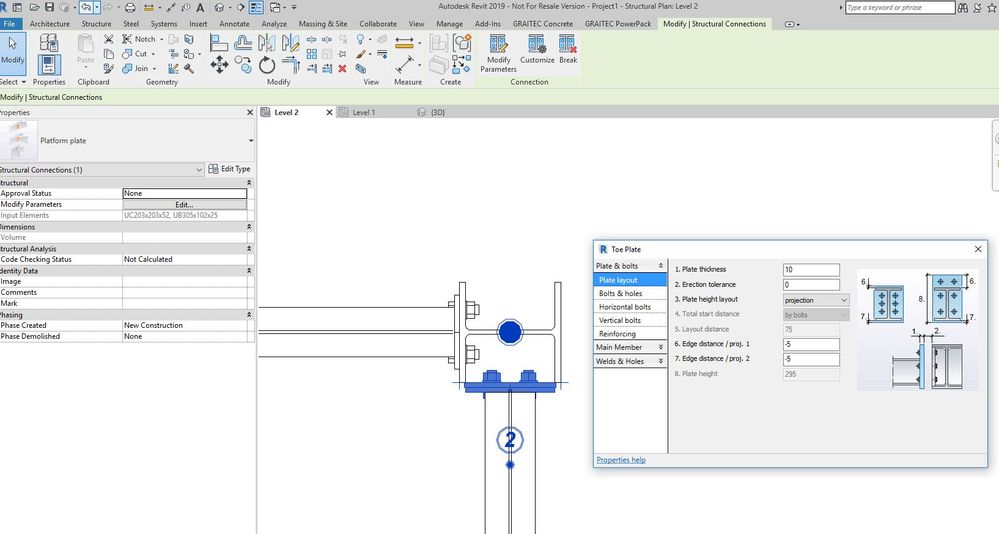The height and width of the screenshot is (534, 999).
Task: Switch to the Annotate ribbon tab
Action: (234, 24)
